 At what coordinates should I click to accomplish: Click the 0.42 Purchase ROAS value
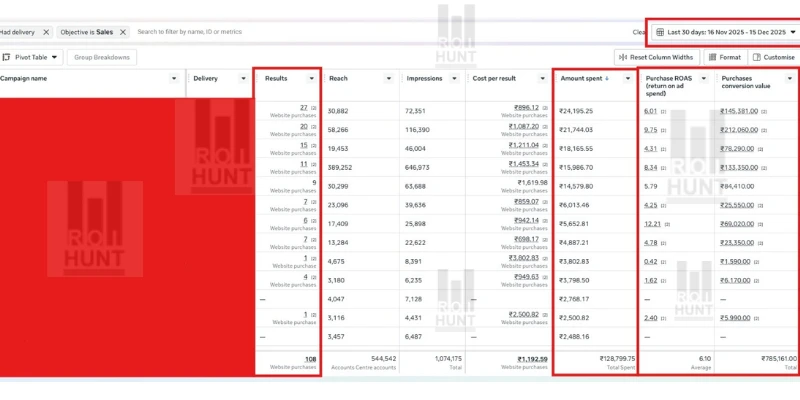pos(651,262)
